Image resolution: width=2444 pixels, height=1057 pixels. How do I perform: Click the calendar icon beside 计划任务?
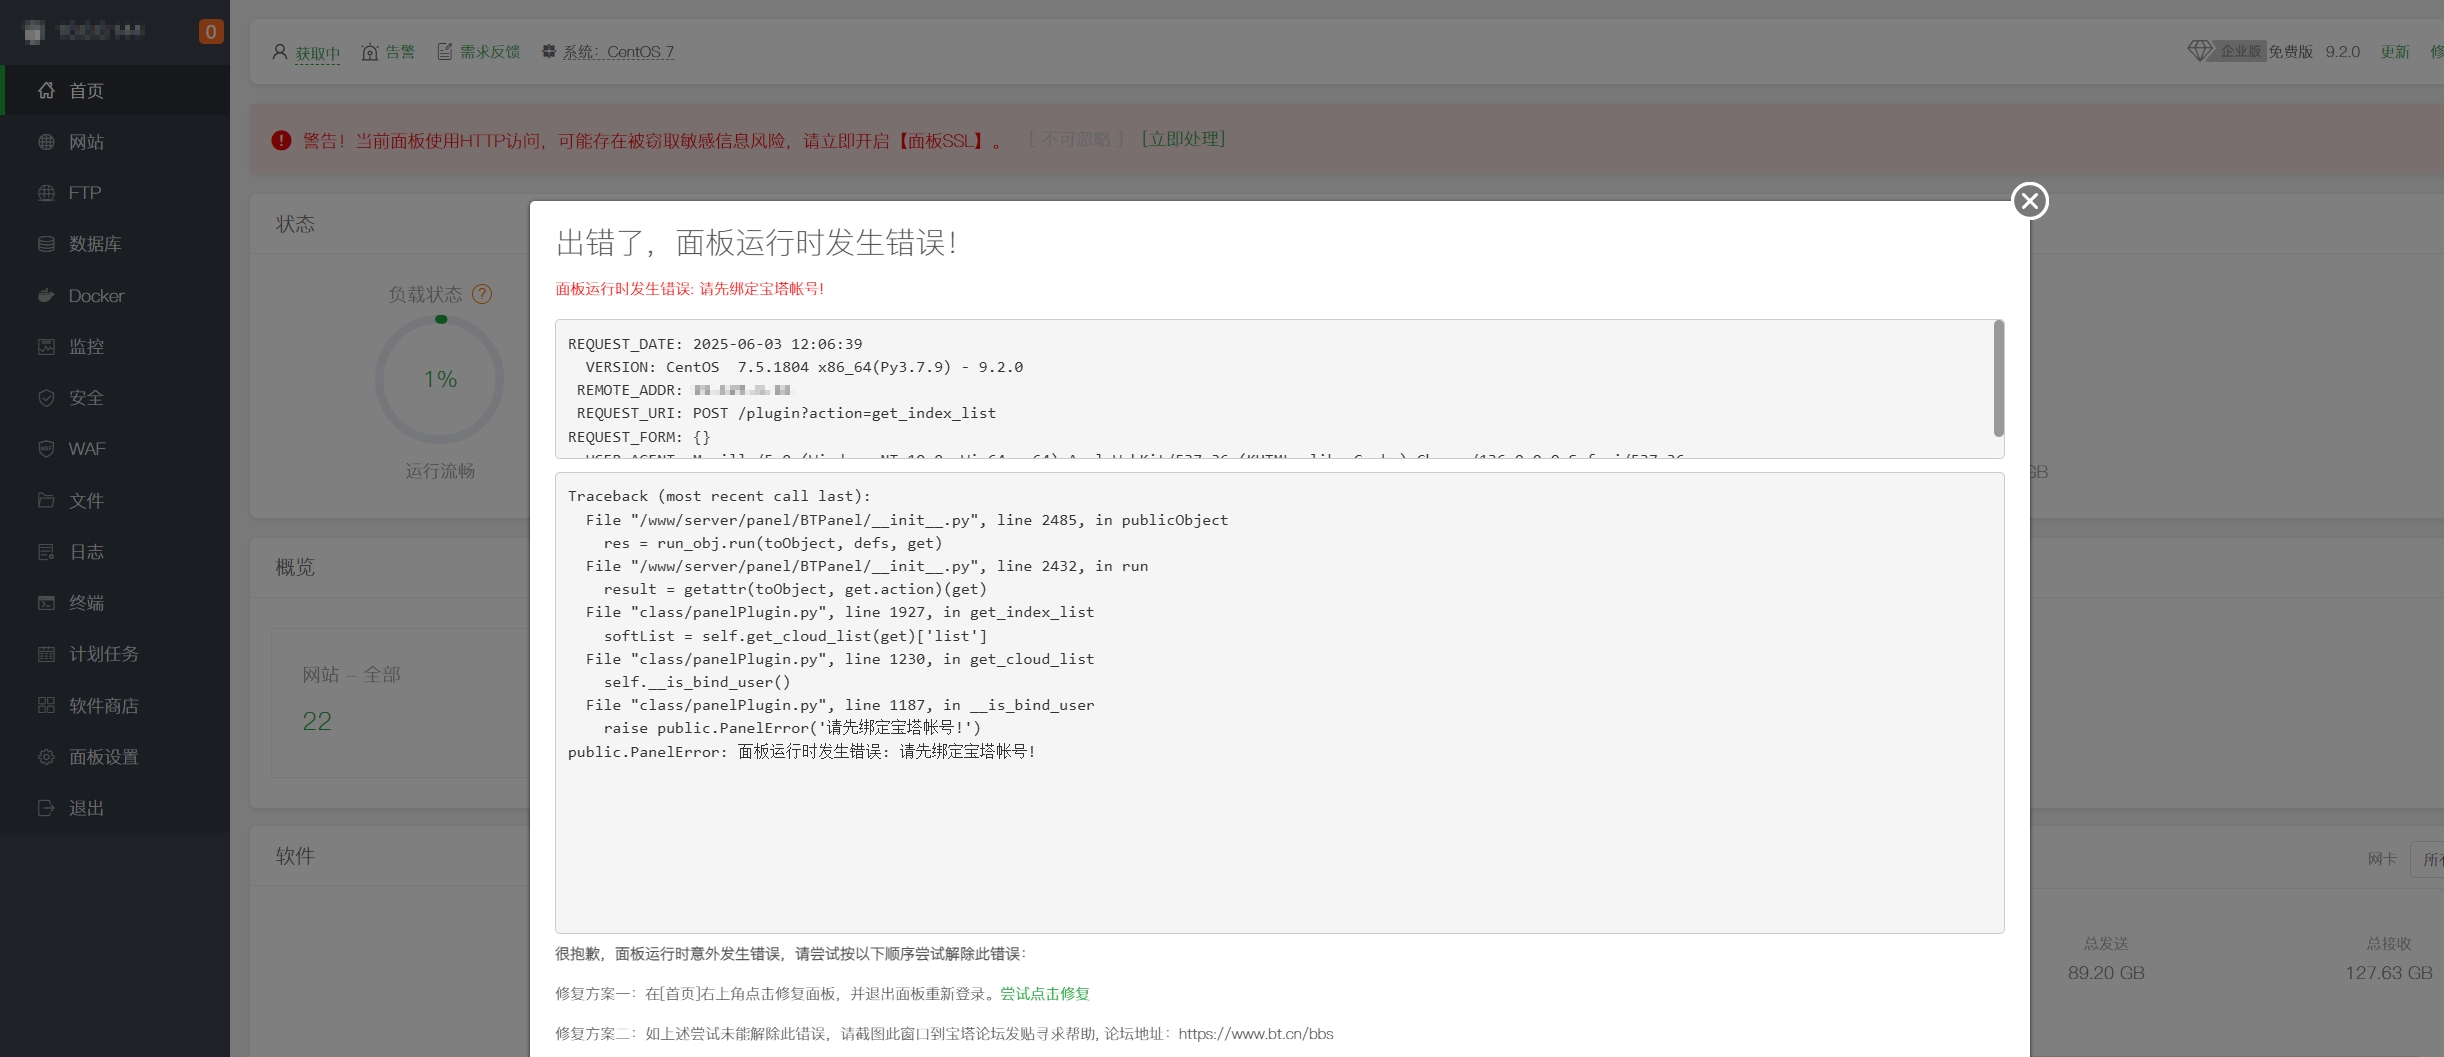point(46,654)
